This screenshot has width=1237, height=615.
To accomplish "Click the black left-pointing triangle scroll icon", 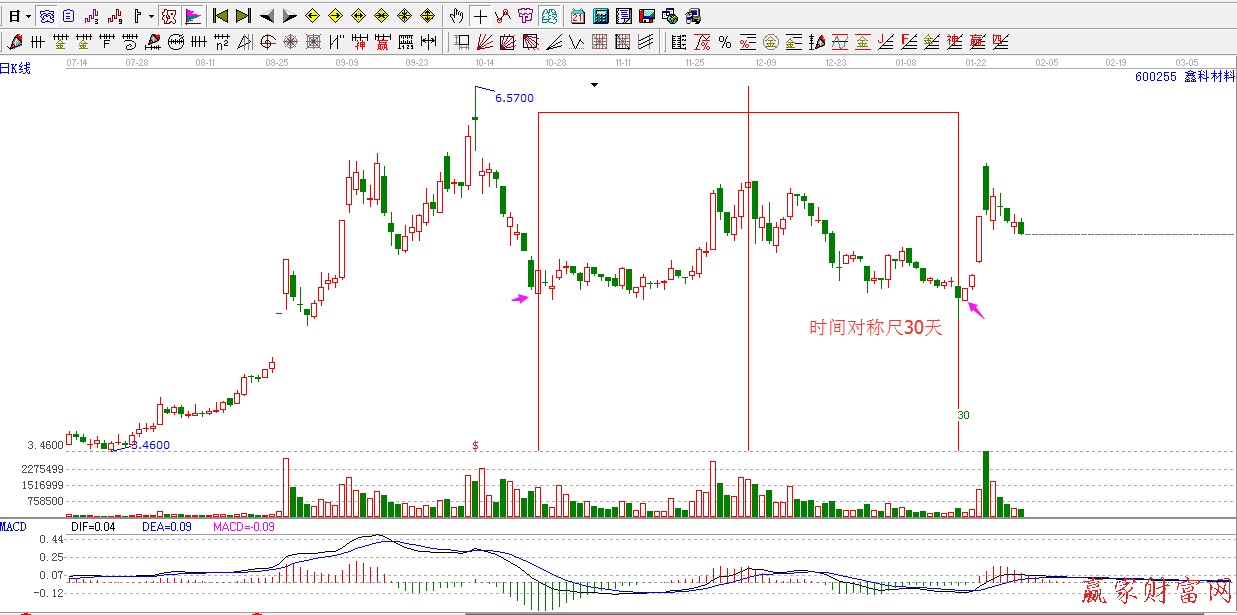I will point(267,16).
